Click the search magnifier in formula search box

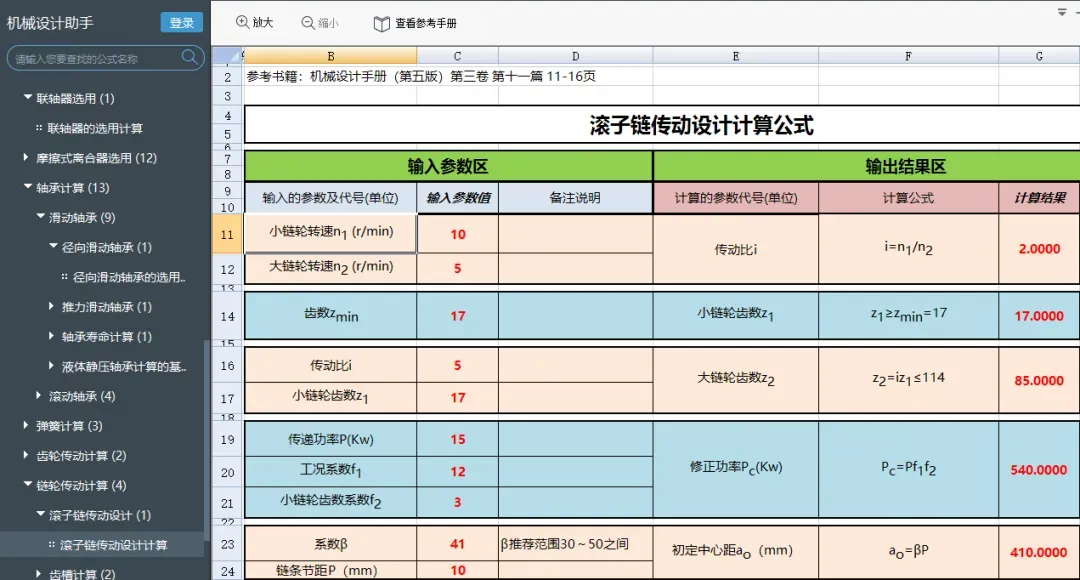coord(189,58)
